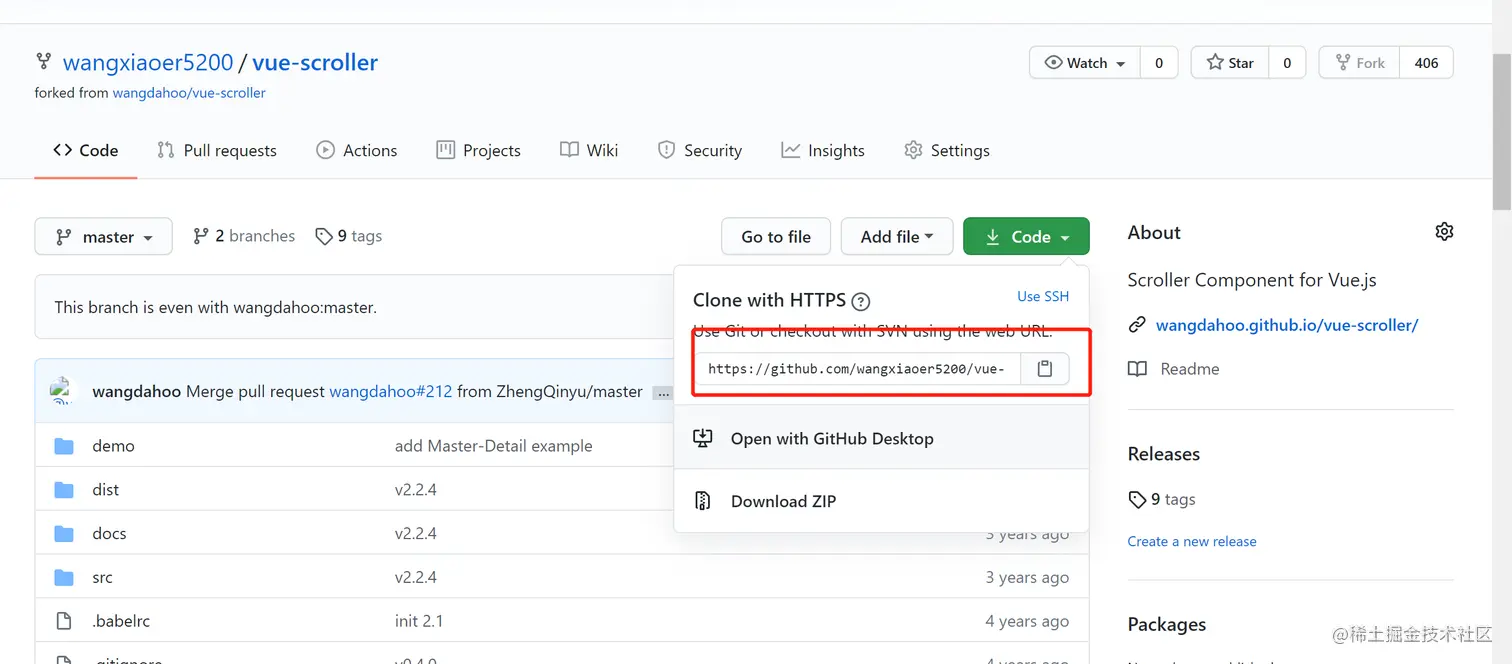Open the Actions tab
The height and width of the screenshot is (664, 1512).
357,151
